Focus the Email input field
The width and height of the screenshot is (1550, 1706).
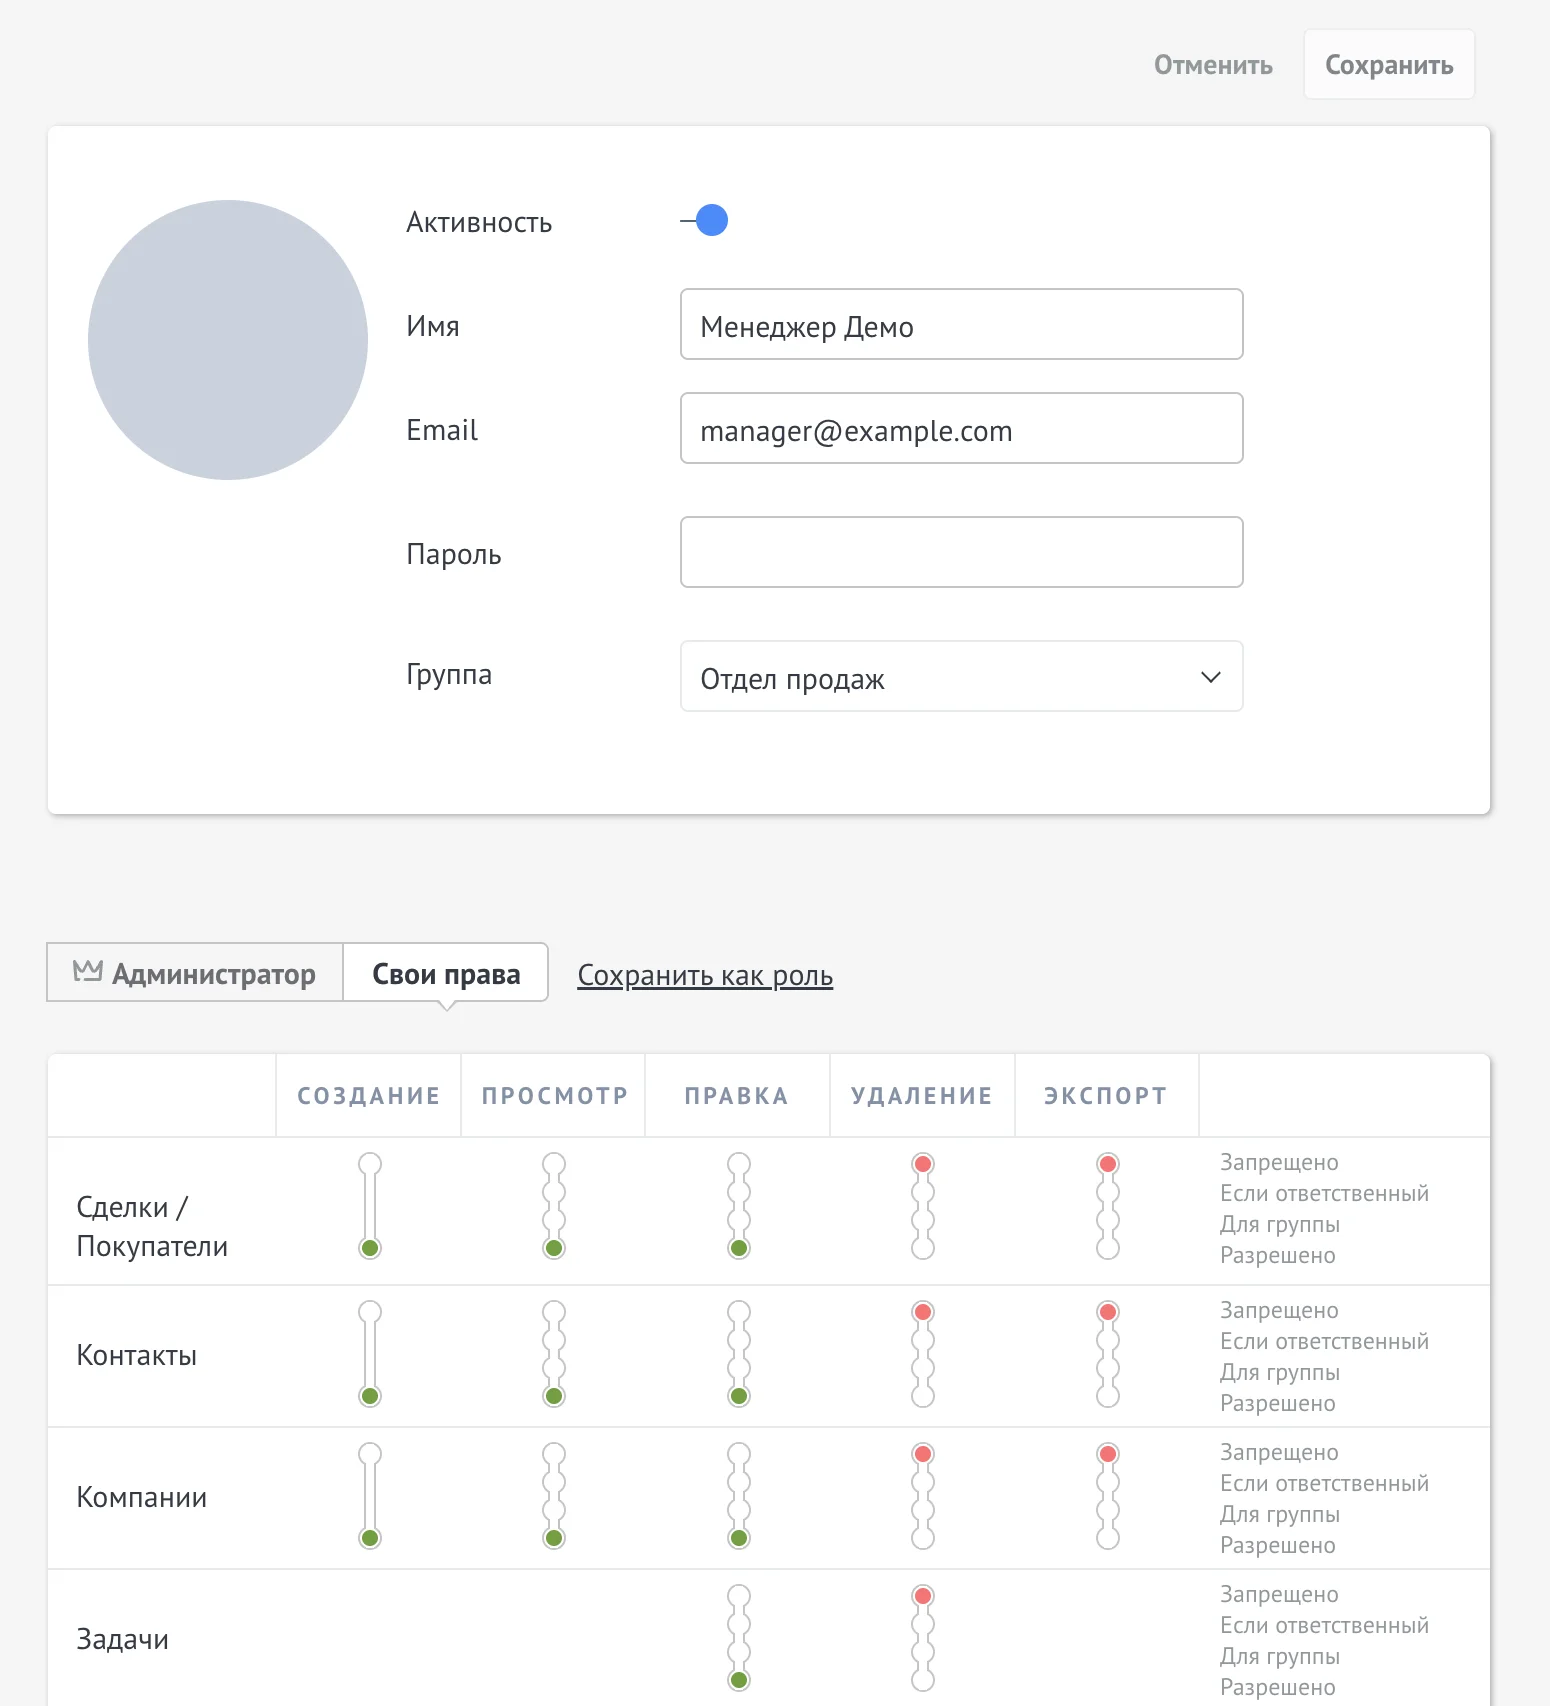[961, 429]
